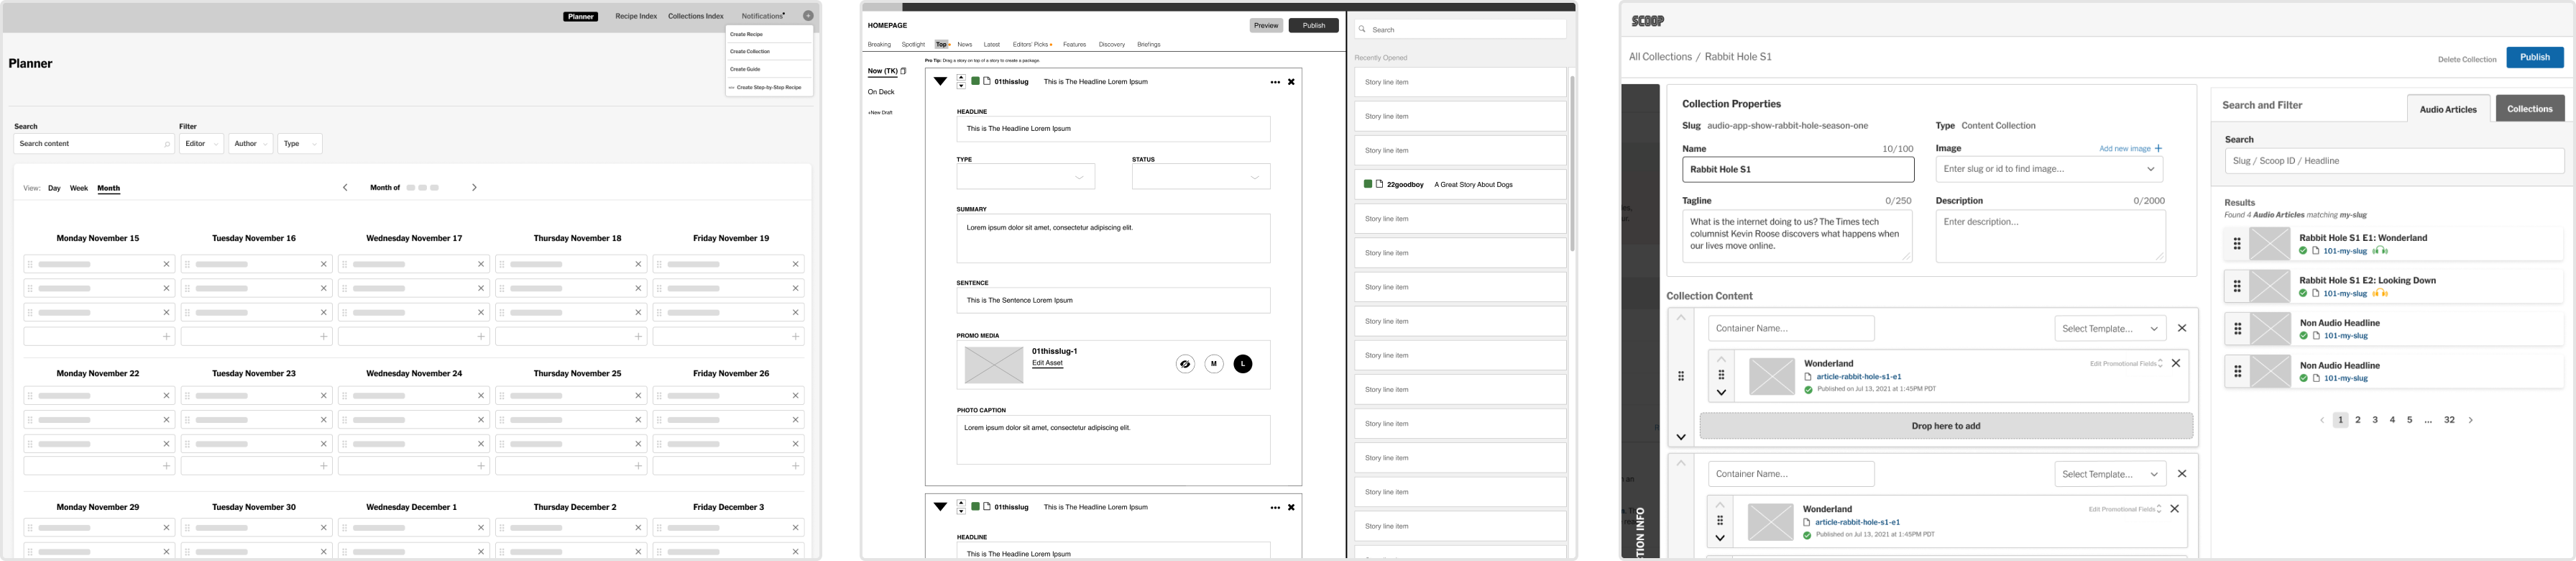The height and width of the screenshot is (561, 2576).
Task: Remove the first container with X
Action: [2182, 328]
